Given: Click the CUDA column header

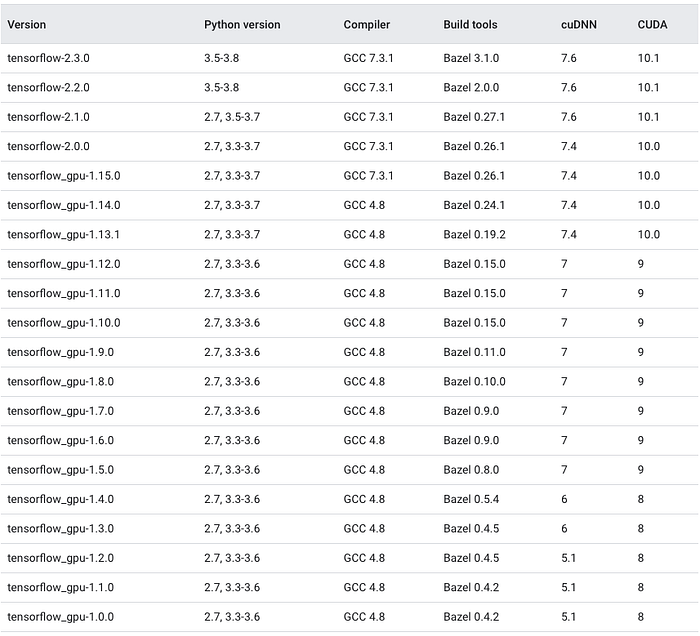Looking at the screenshot, I should click(652, 25).
